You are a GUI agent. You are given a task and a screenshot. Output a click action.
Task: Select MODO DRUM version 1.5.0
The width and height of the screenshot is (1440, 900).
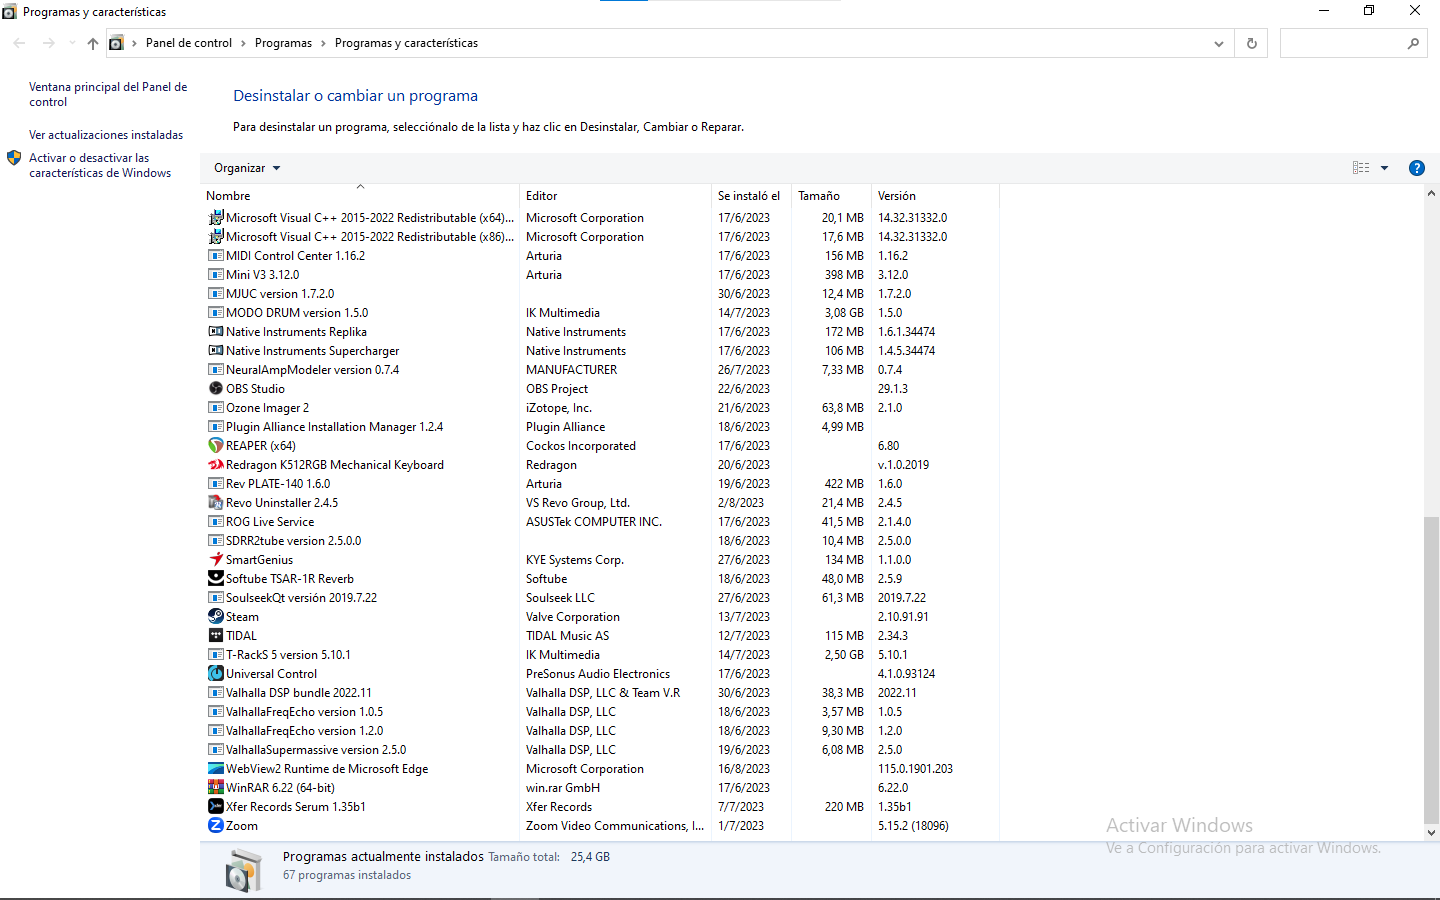600,313
